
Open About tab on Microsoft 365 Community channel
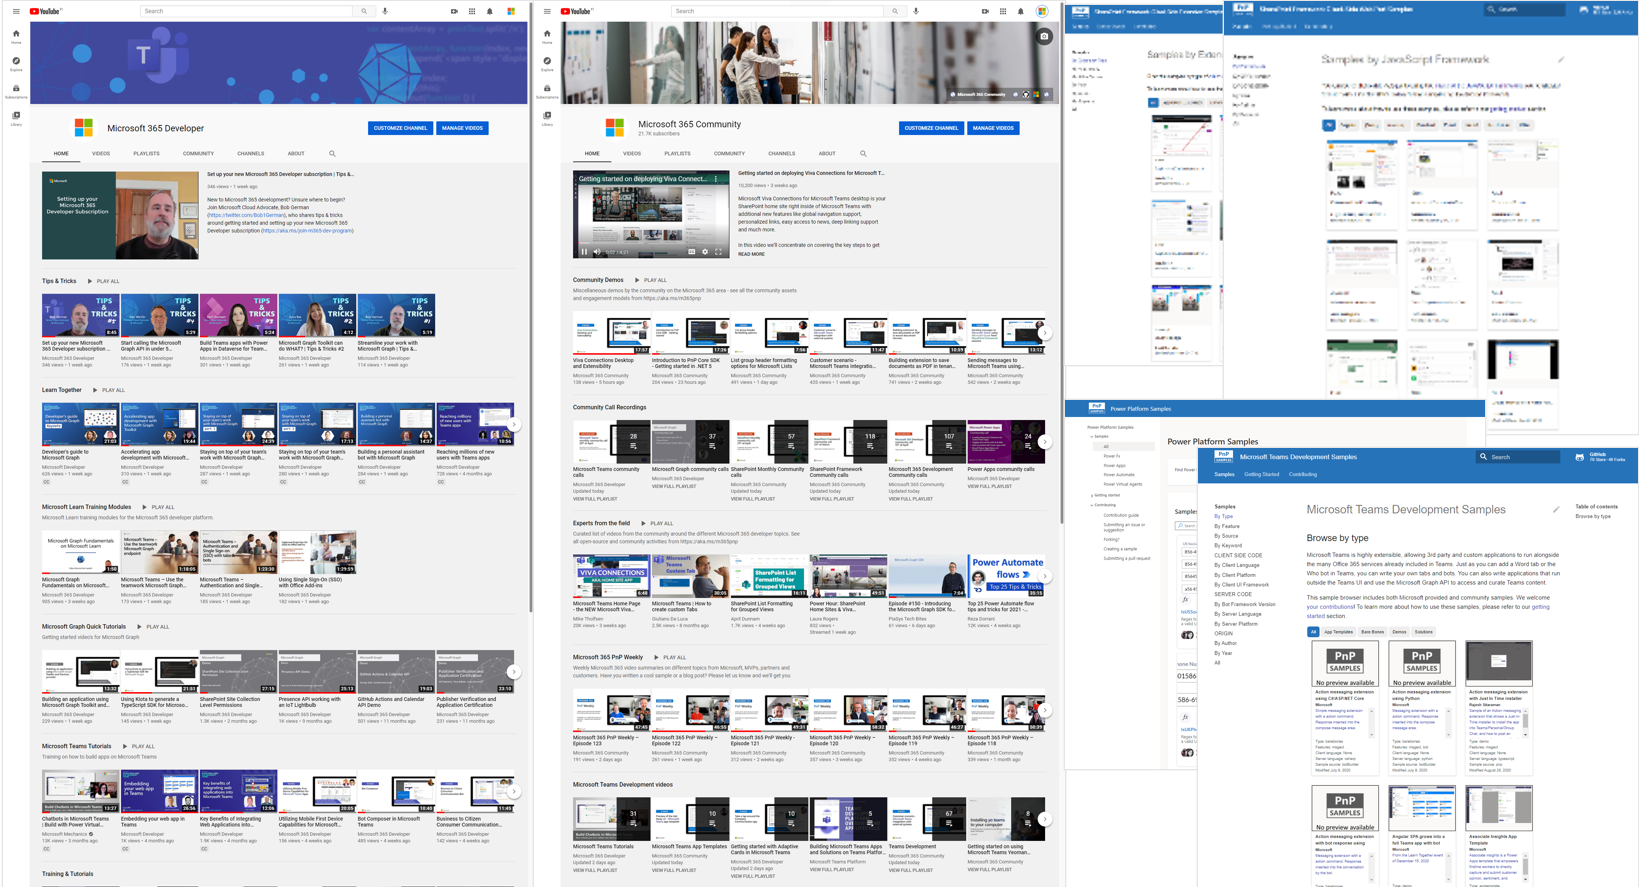(827, 154)
